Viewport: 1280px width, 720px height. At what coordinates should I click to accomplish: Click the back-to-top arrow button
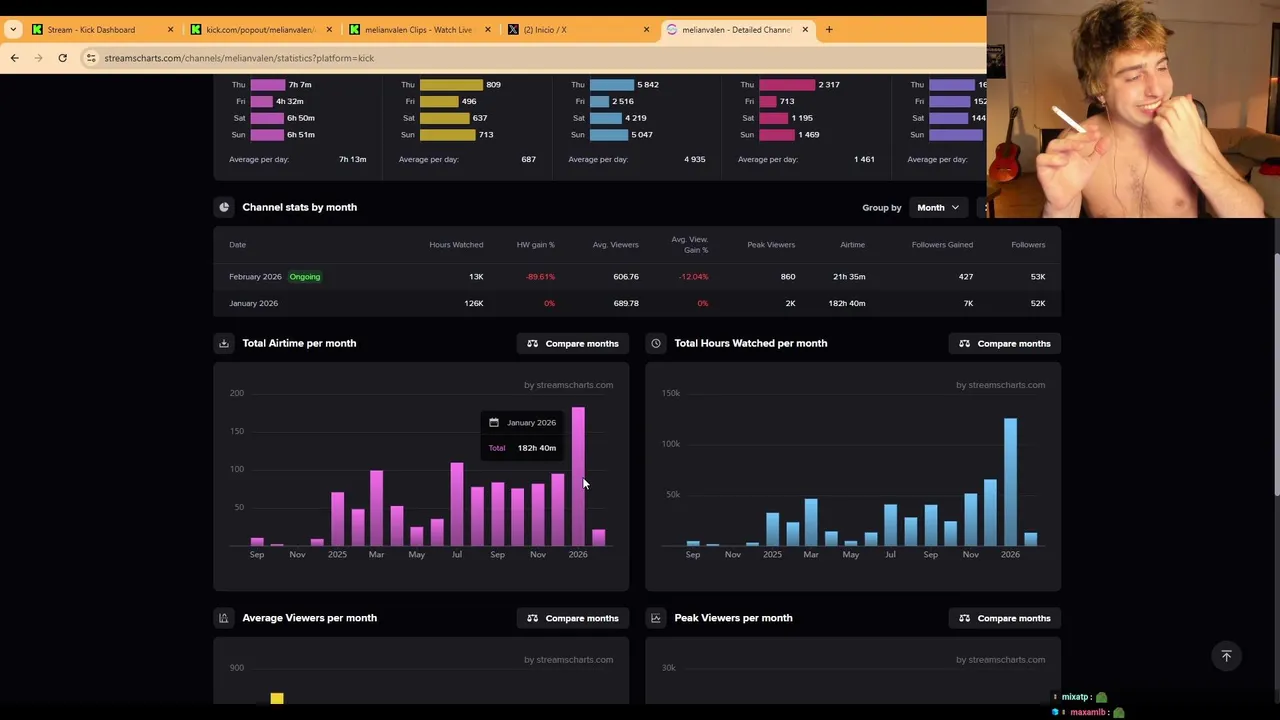(x=1226, y=656)
